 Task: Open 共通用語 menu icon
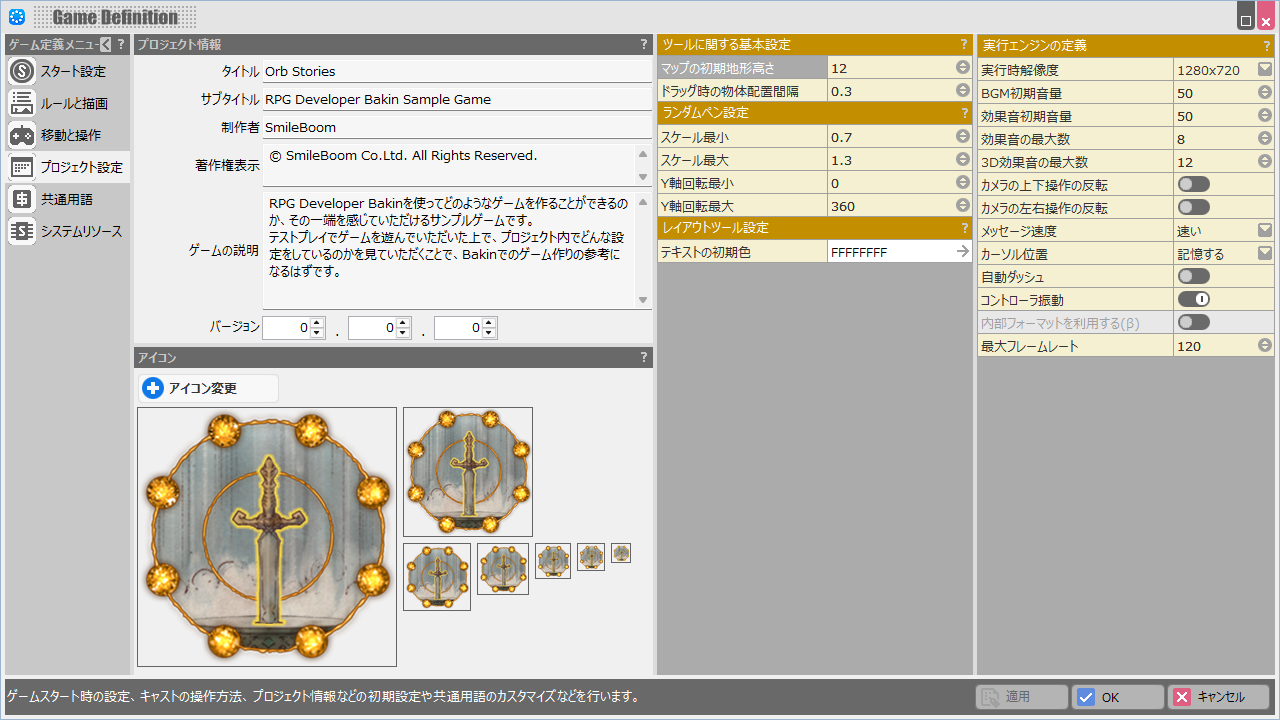point(22,200)
